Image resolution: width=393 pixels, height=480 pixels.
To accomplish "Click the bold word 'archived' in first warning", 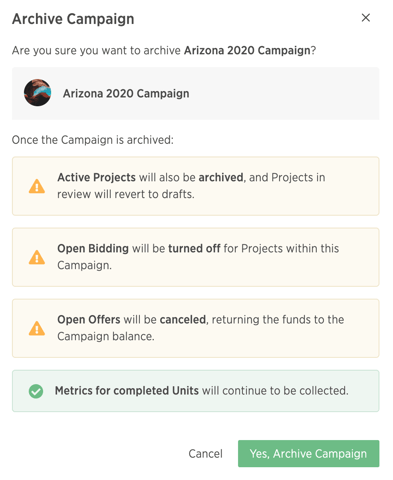I will (221, 177).
